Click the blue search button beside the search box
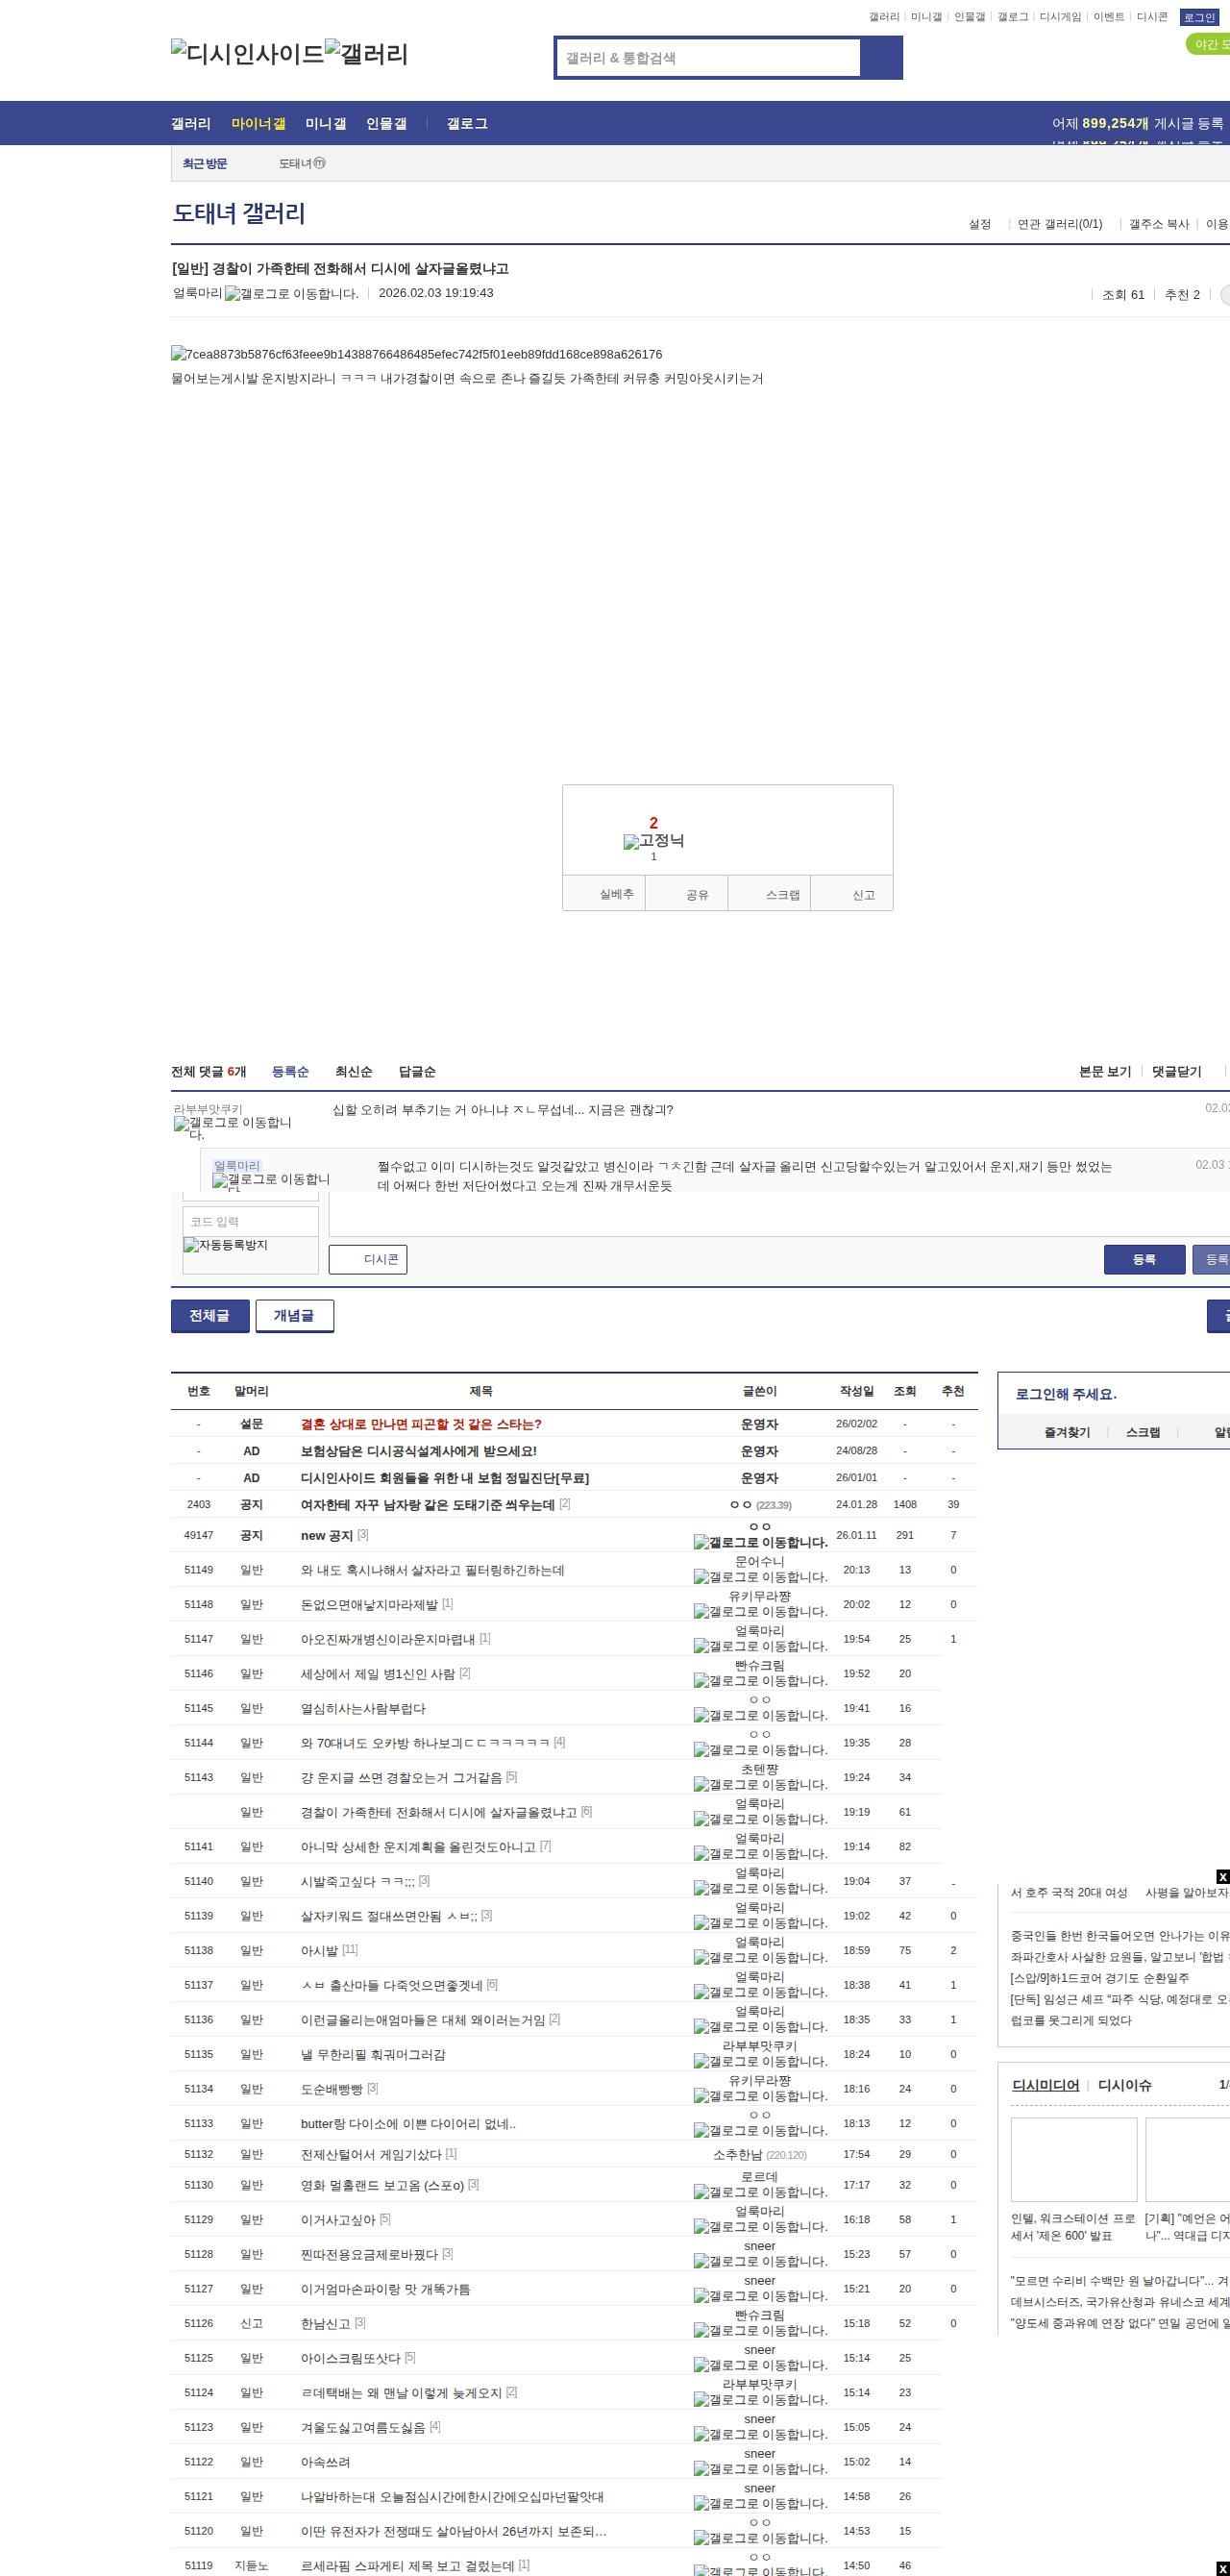The height and width of the screenshot is (2576, 1230). tap(881, 58)
